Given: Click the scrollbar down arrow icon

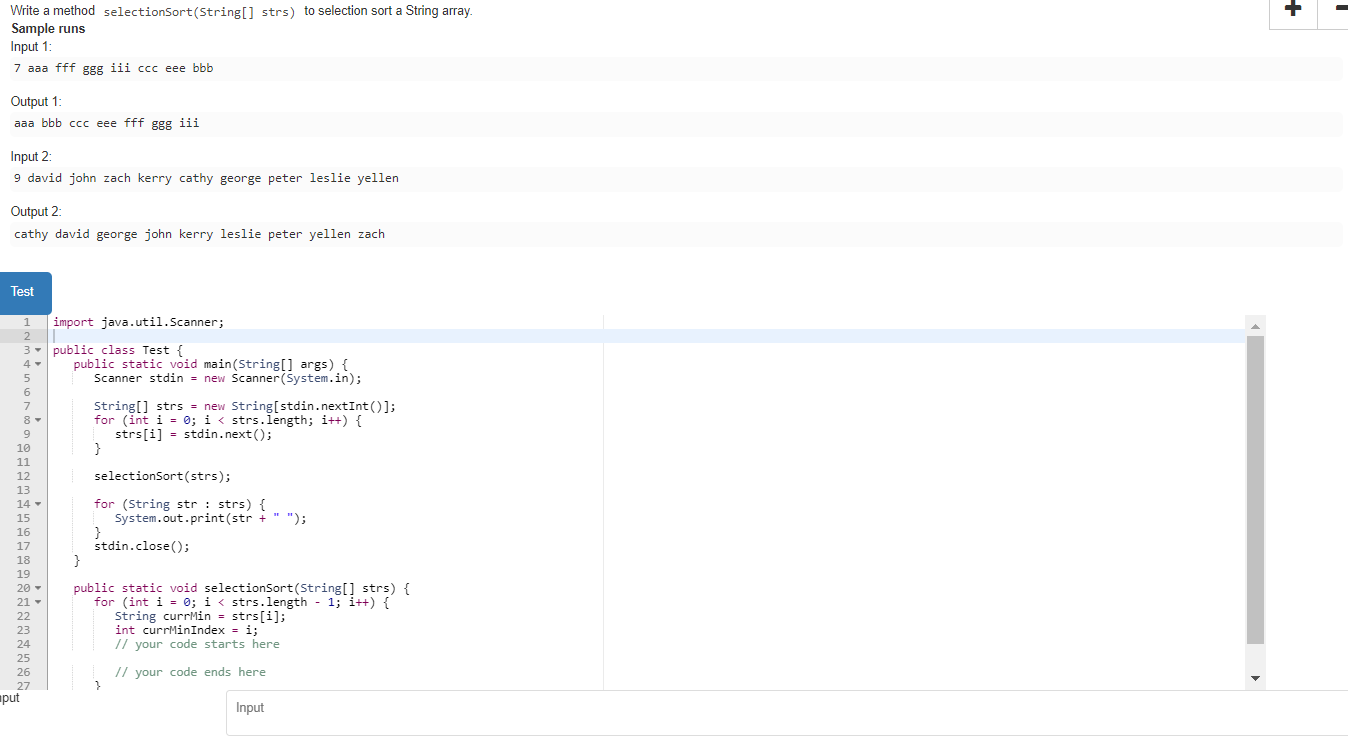Looking at the screenshot, I should click(x=1255, y=678).
